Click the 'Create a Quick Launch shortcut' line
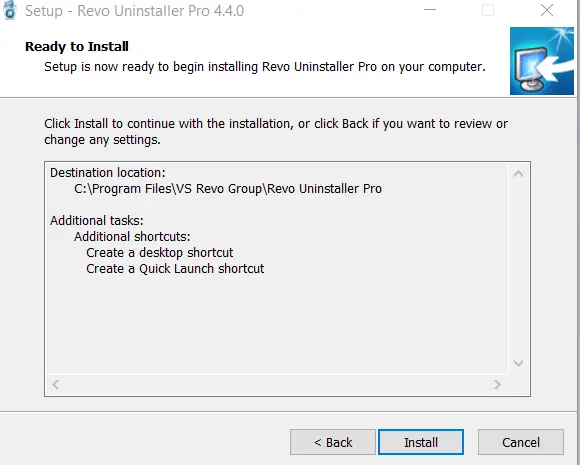Viewport: 580px width, 465px height. pos(175,269)
